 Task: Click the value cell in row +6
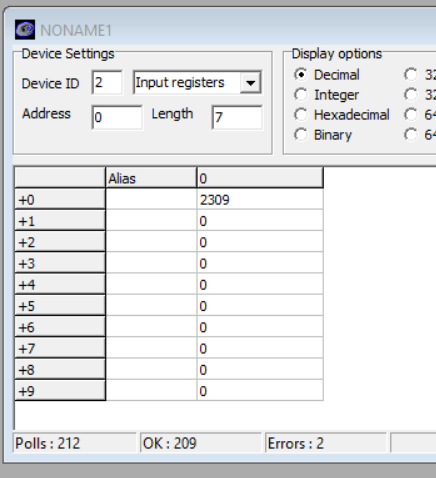point(260,327)
